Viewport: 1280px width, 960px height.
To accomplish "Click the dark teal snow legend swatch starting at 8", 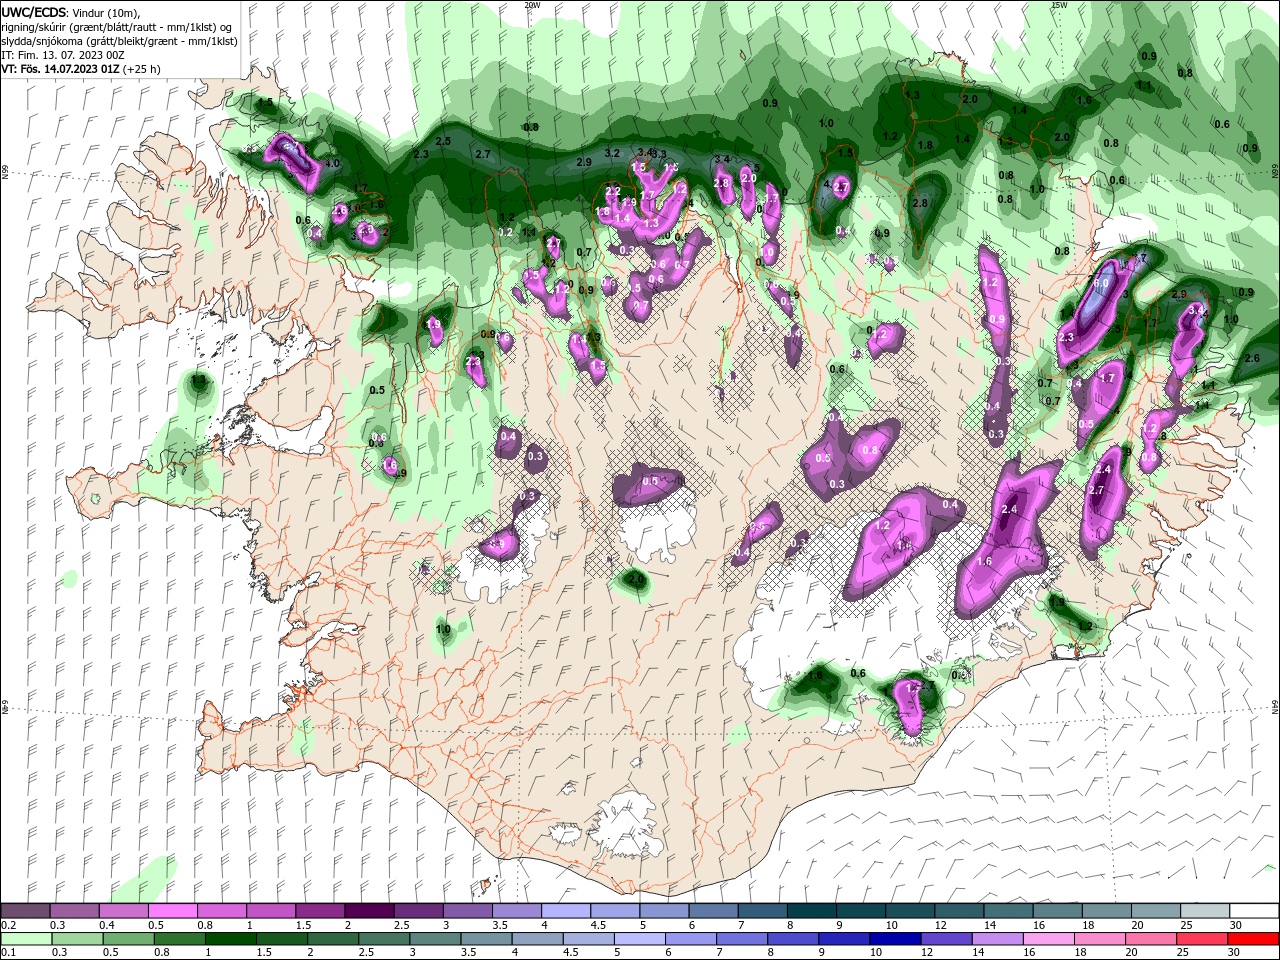I will coord(812,911).
